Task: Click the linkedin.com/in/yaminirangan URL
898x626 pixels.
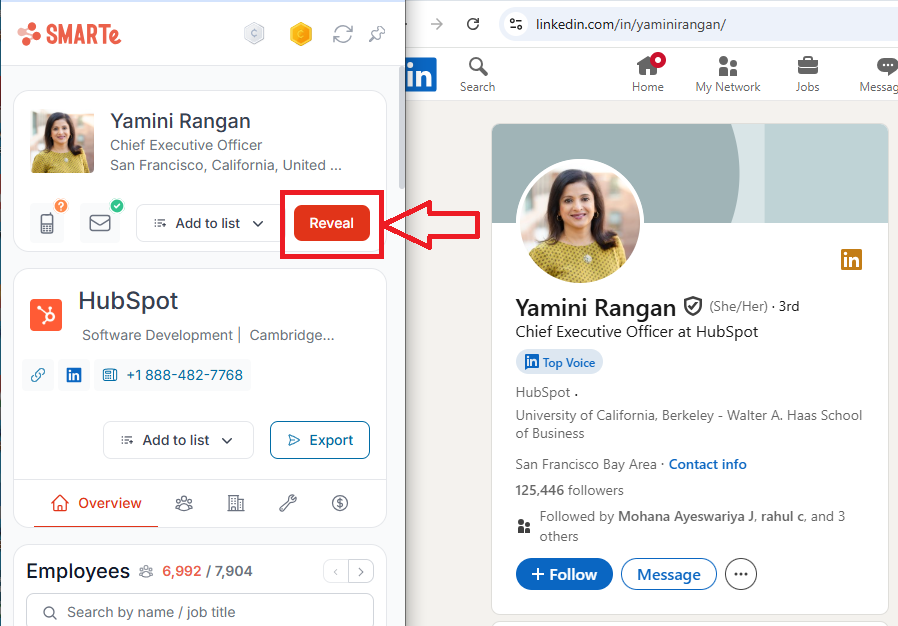Action: pyautogui.click(x=631, y=24)
